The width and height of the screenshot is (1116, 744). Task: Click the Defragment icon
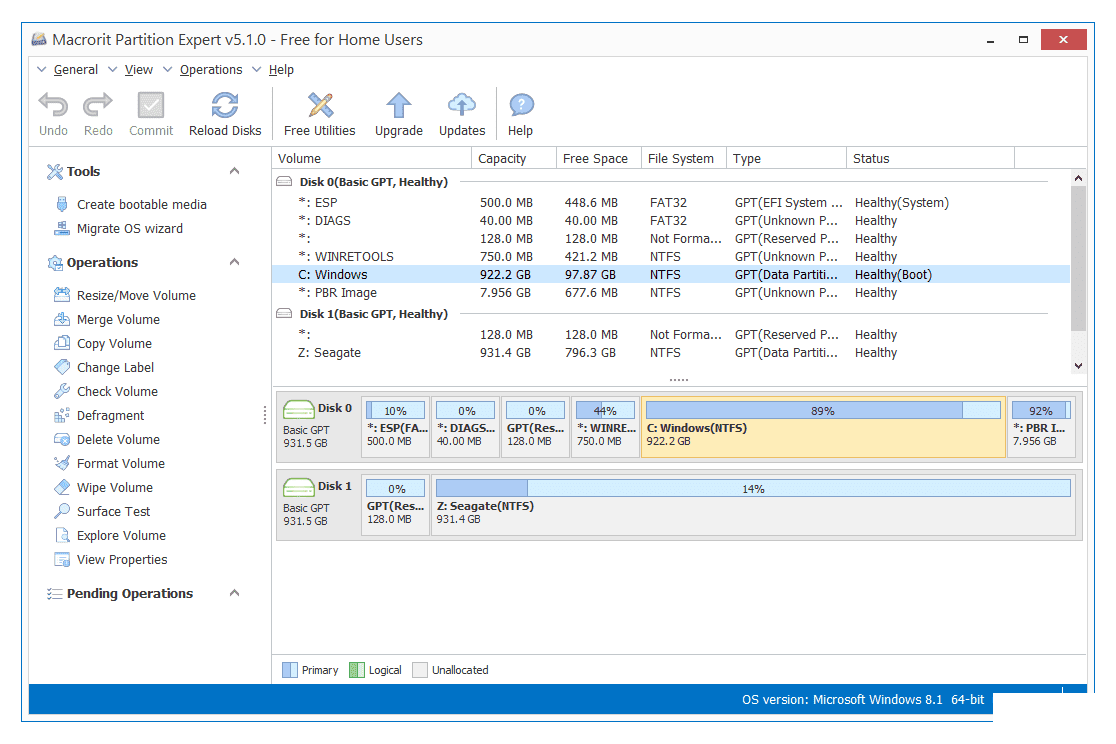[x=62, y=415]
